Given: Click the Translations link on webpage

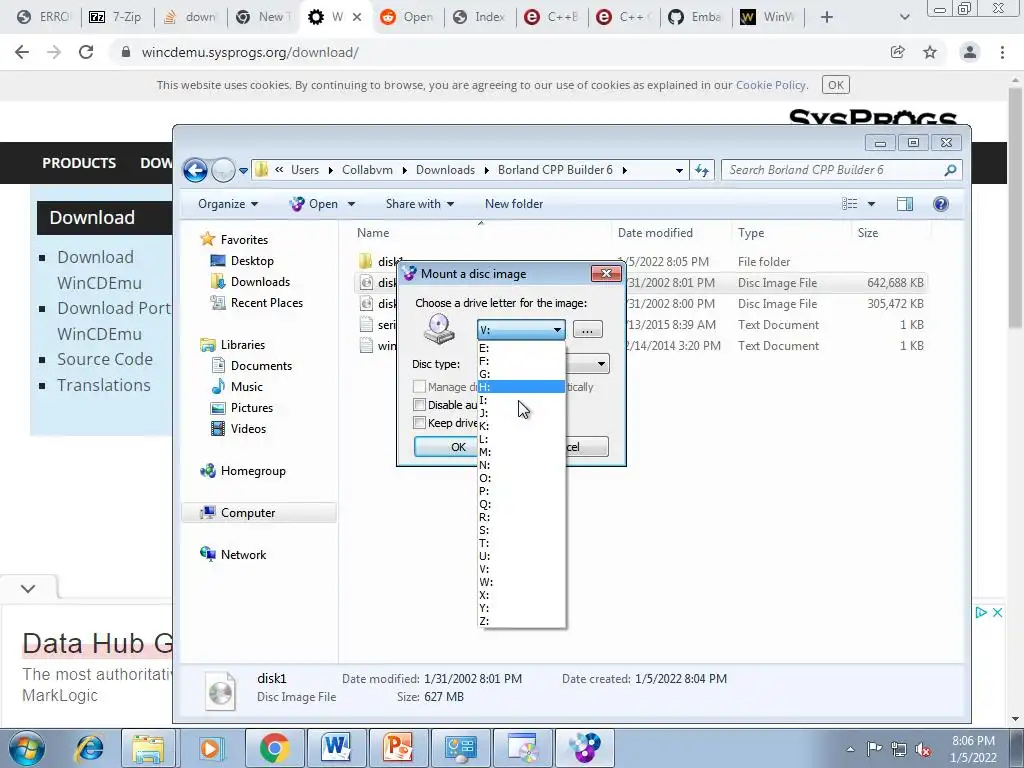Looking at the screenshot, I should [104, 385].
